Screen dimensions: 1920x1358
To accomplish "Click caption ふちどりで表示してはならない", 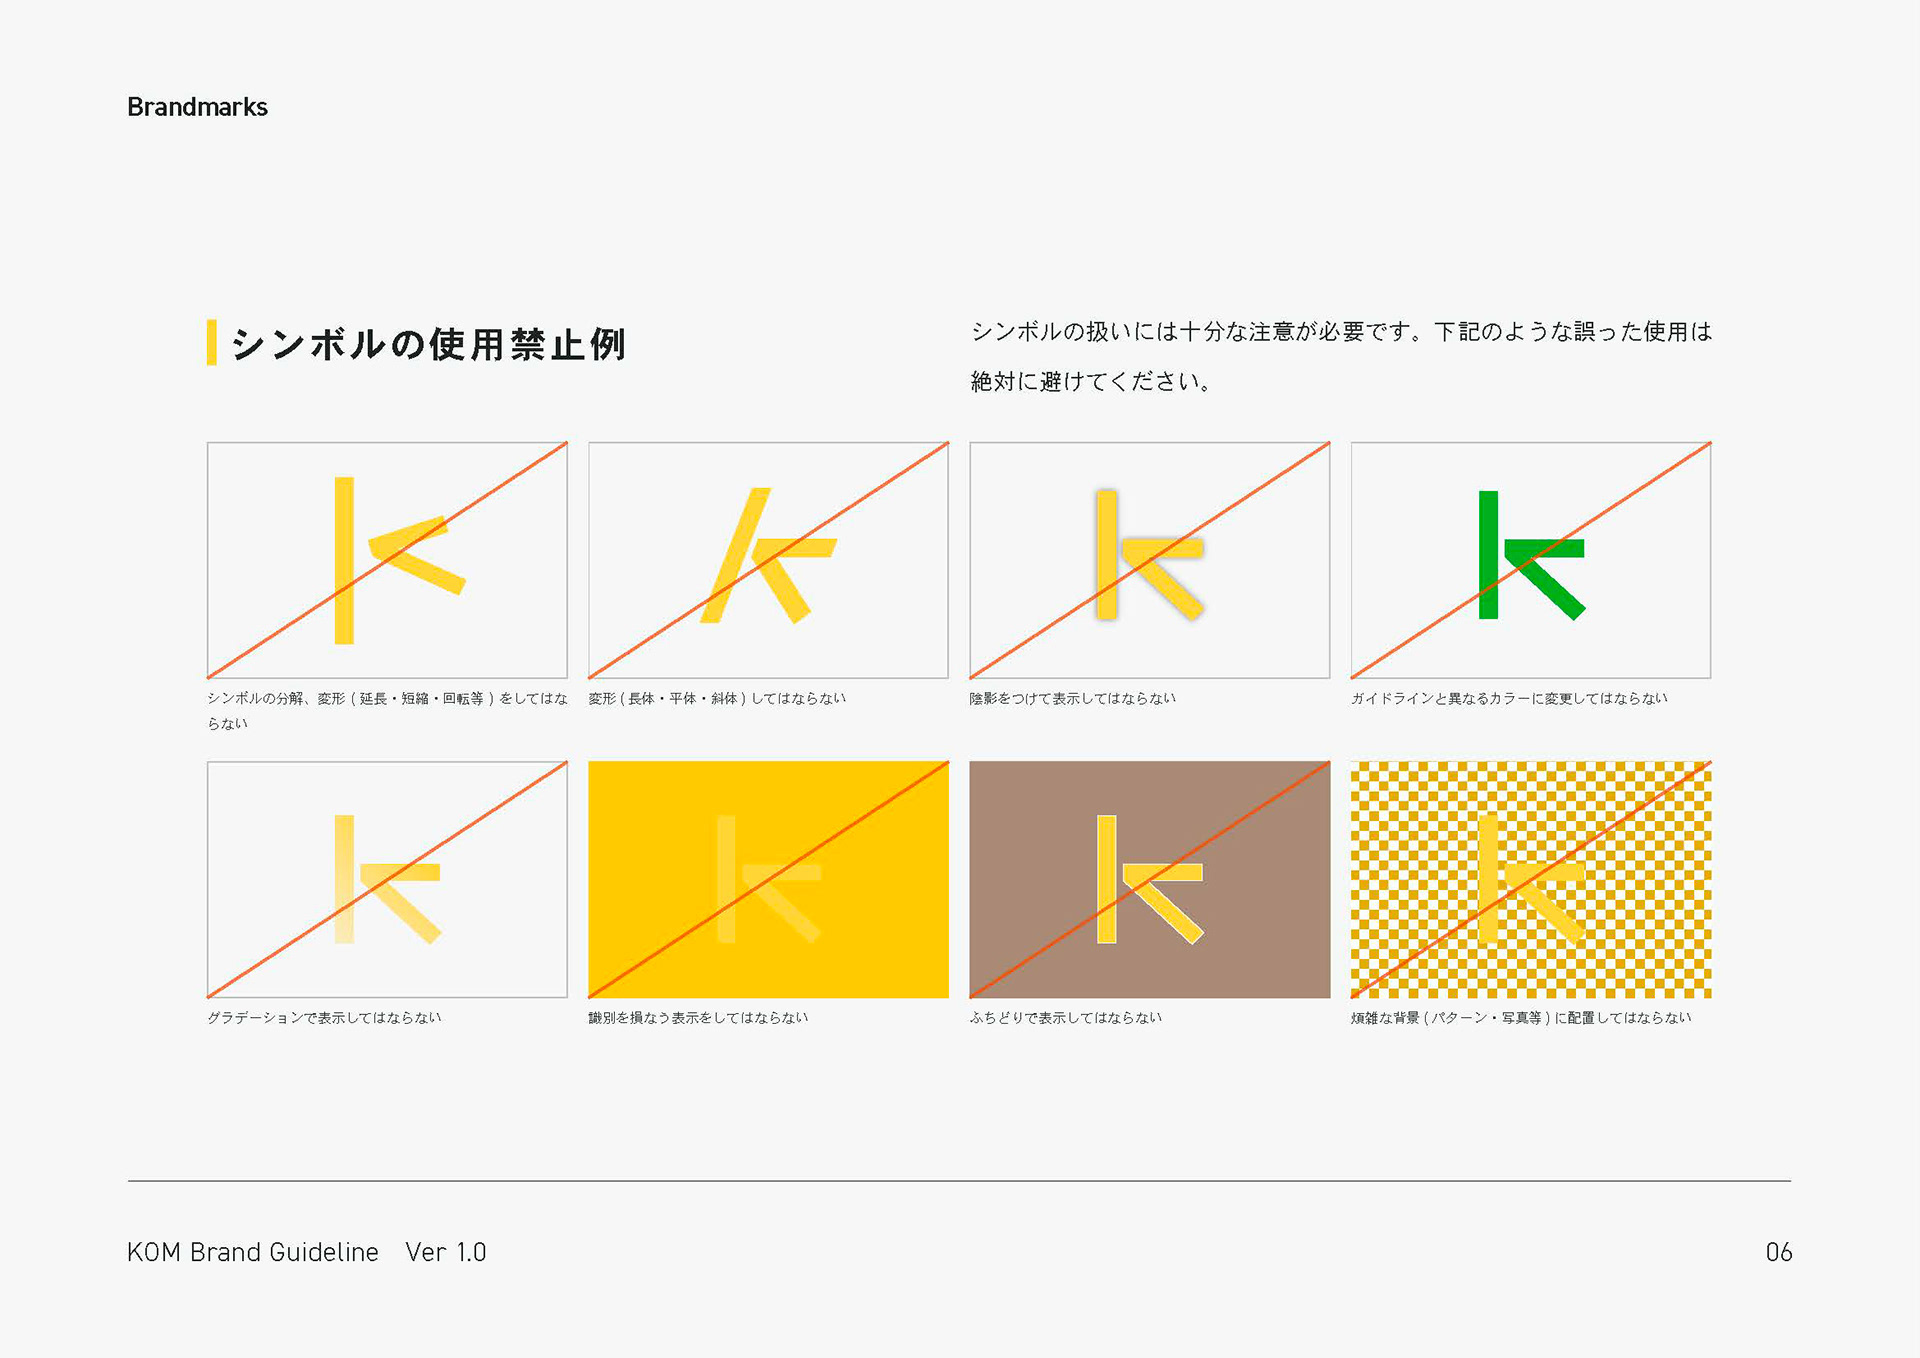I will pos(1065,1017).
